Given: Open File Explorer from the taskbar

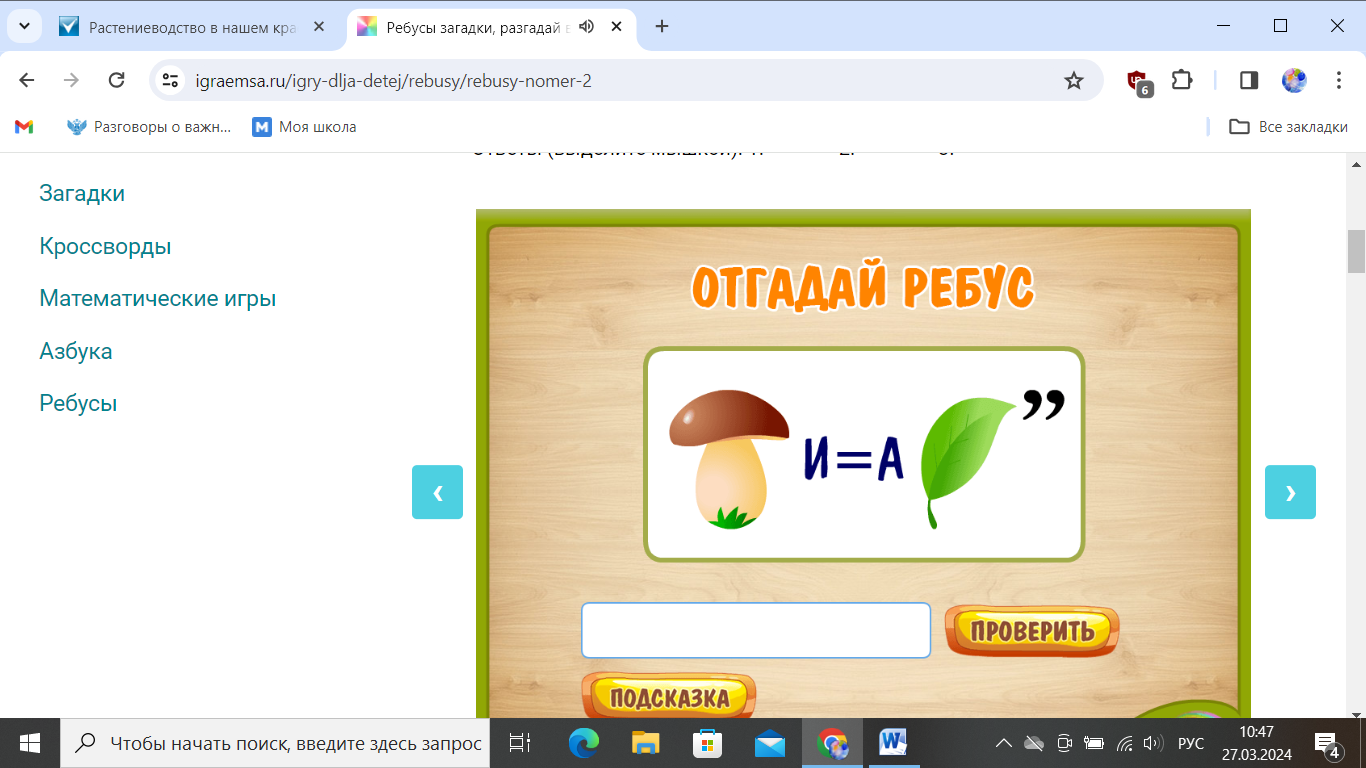Looking at the screenshot, I should point(645,743).
